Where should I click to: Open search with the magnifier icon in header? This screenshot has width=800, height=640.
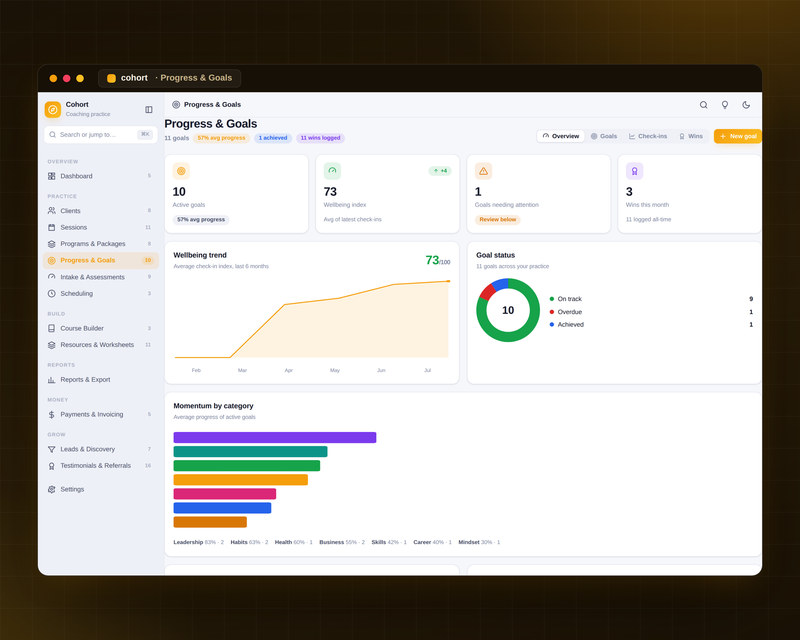click(x=704, y=105)
